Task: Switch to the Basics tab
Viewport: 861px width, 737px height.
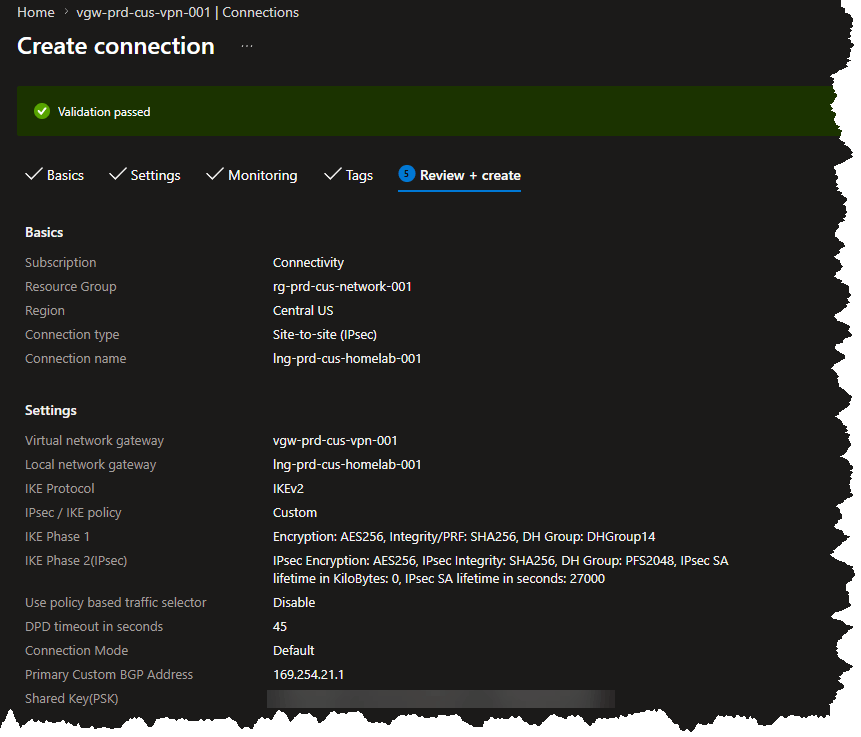Action: [x=54, y=175]
